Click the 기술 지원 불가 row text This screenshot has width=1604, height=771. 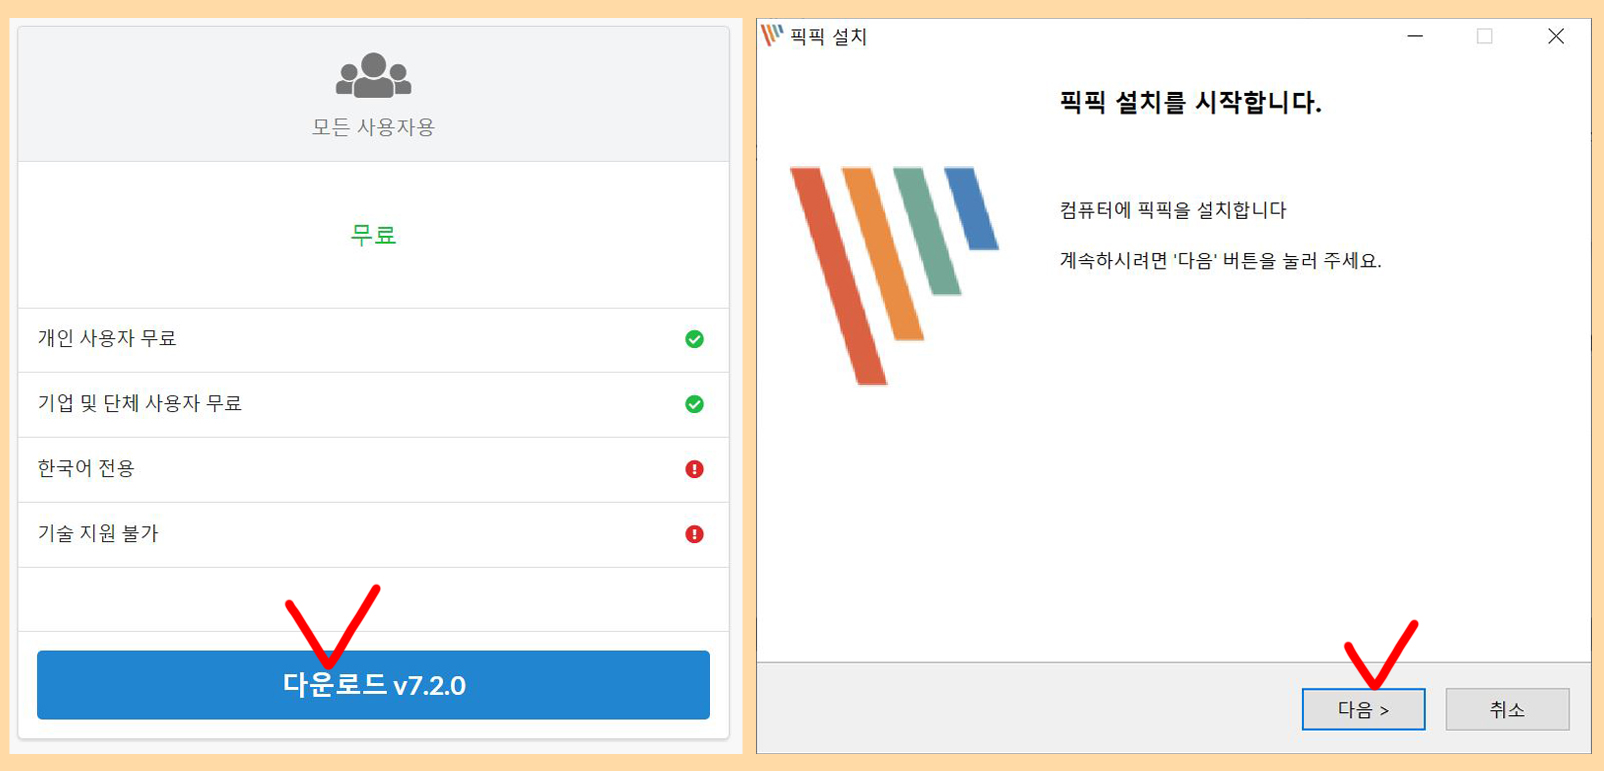click(98, 534)
